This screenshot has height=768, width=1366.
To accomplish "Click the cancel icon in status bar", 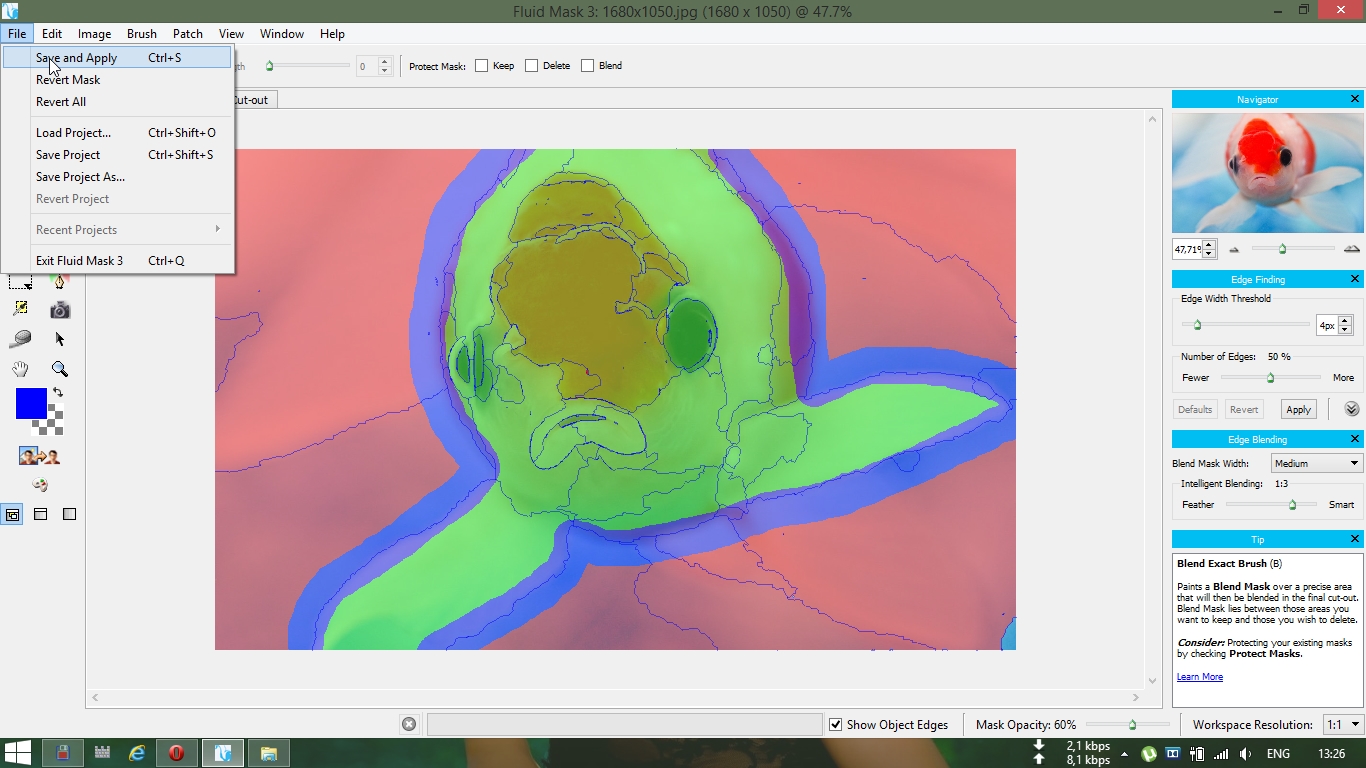I will coord(409,724).
